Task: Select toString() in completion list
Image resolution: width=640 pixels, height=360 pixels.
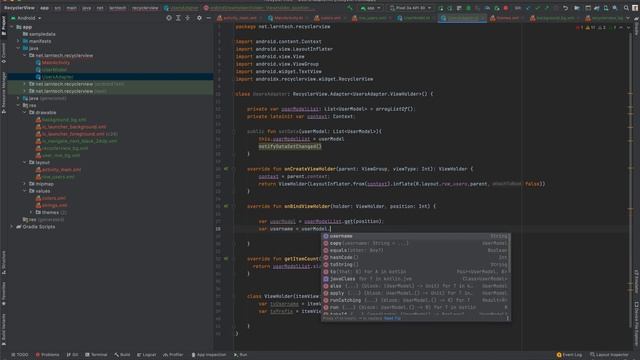Action: point(416,264)
